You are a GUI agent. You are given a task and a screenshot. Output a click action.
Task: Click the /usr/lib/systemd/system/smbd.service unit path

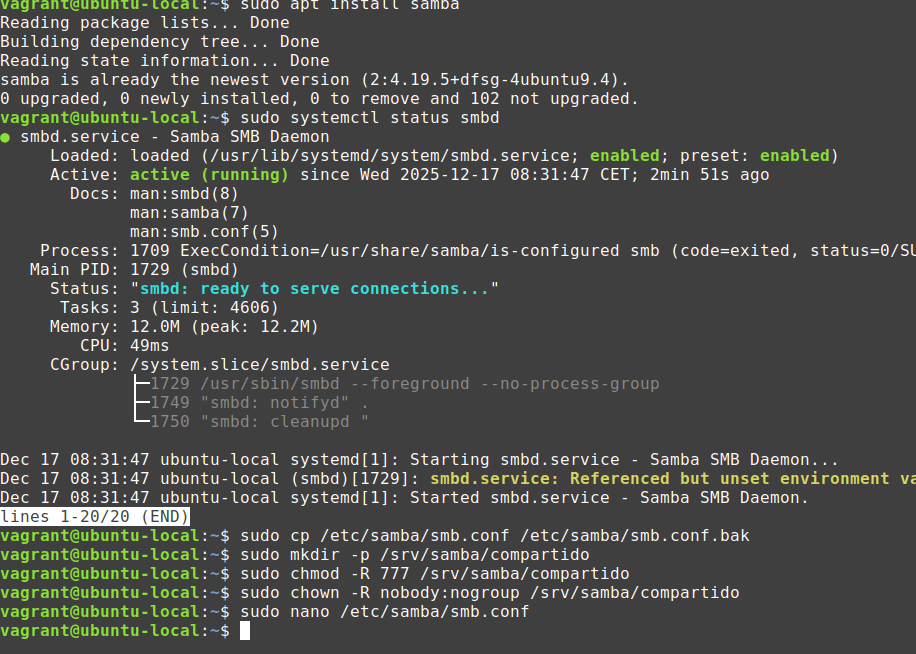click(x=385, y=156)
